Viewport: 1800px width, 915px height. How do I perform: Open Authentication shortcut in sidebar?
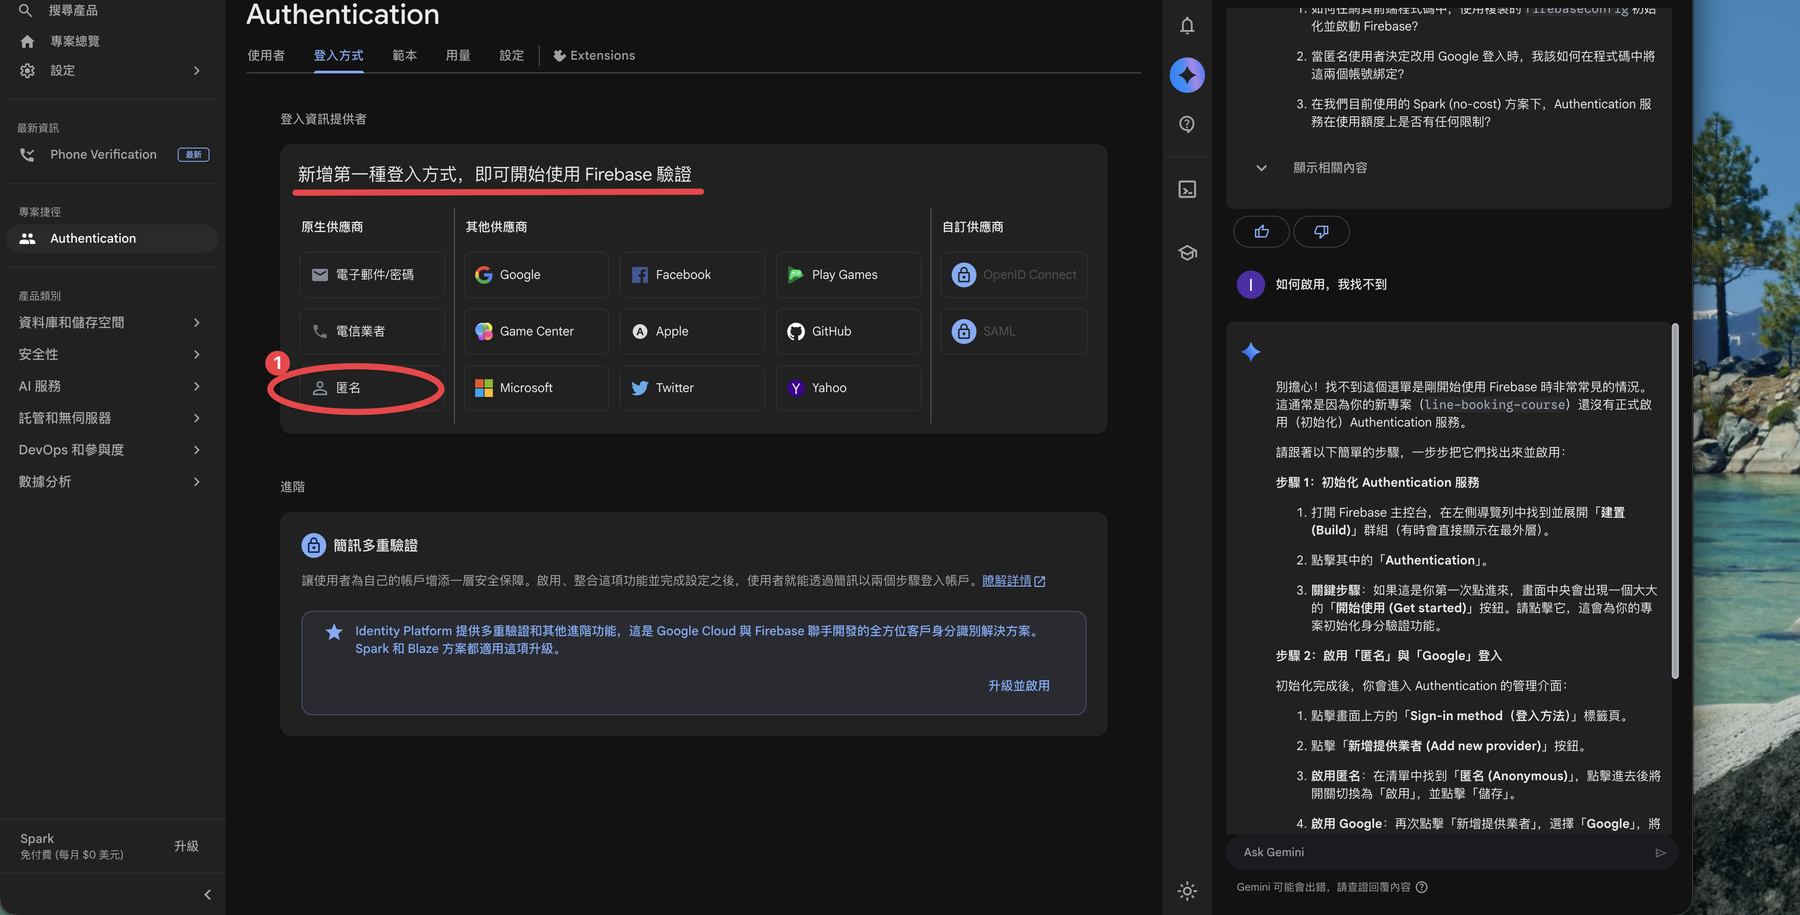(x=112, y=238)
